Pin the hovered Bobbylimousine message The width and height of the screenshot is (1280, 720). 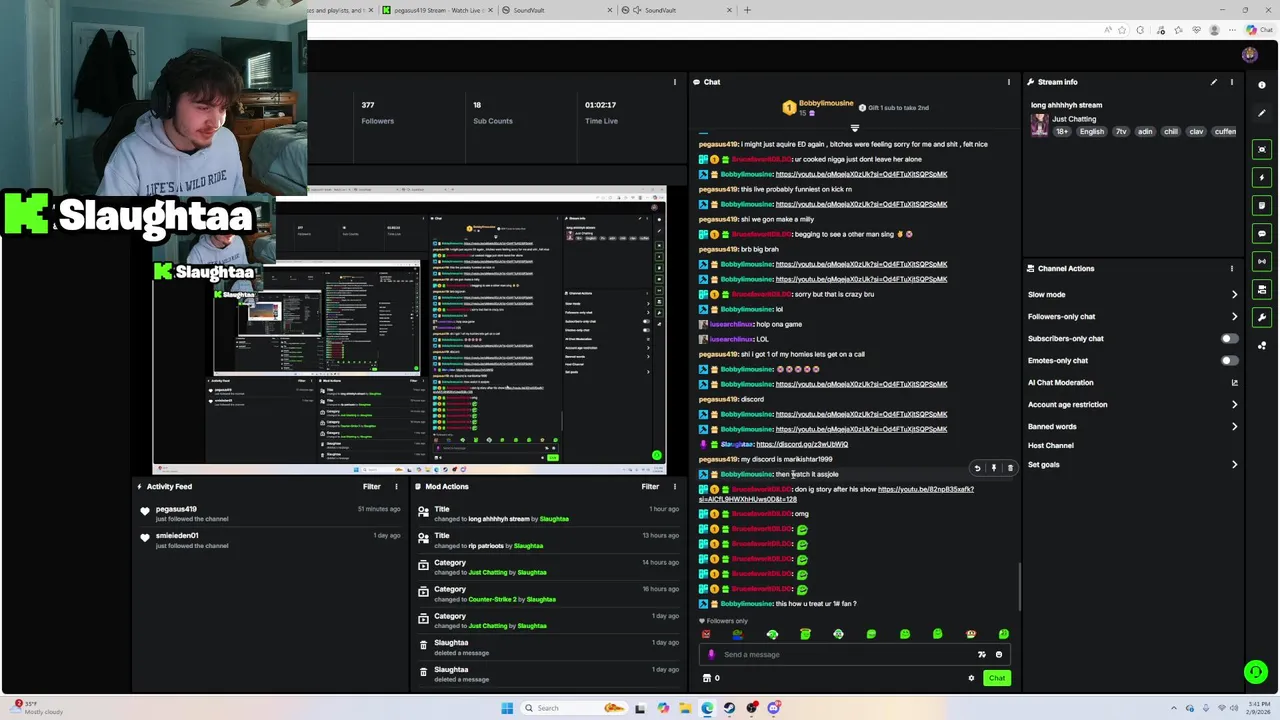[993, 468]
